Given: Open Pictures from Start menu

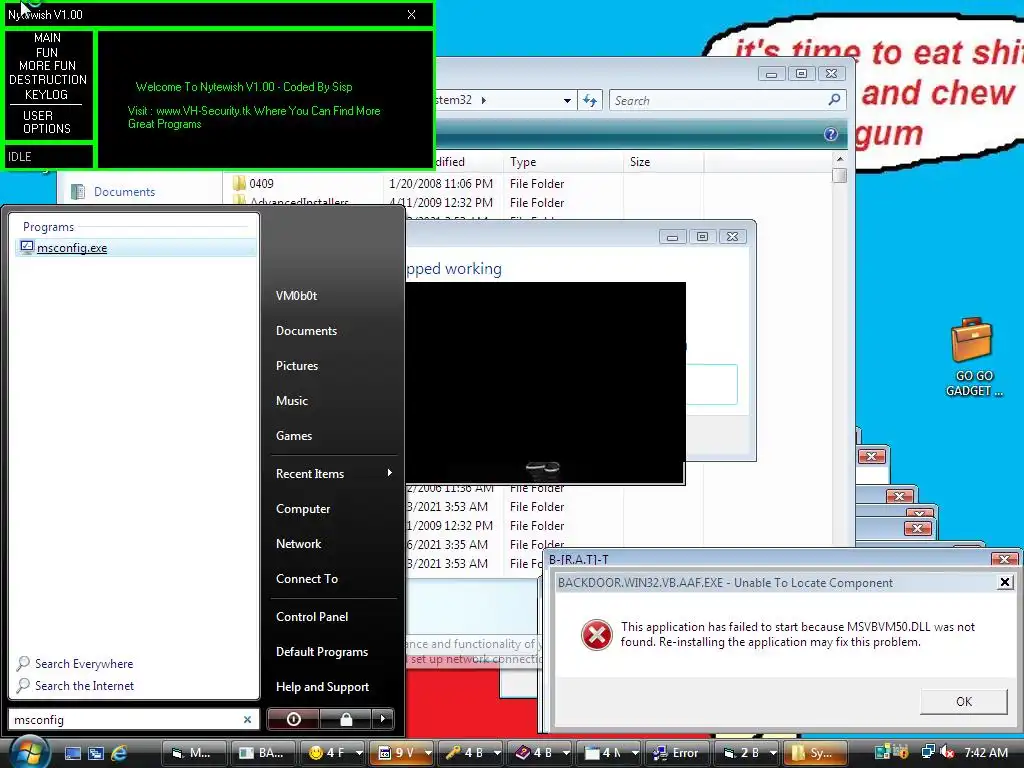Looking at the screenshot, I should pyautogui.click(x=296, y=366).
